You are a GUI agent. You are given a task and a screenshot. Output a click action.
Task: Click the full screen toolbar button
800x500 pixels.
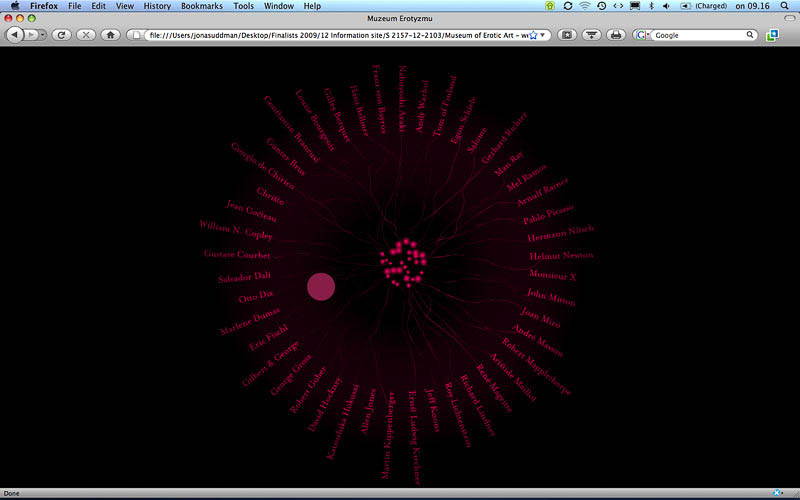[567, 35]
